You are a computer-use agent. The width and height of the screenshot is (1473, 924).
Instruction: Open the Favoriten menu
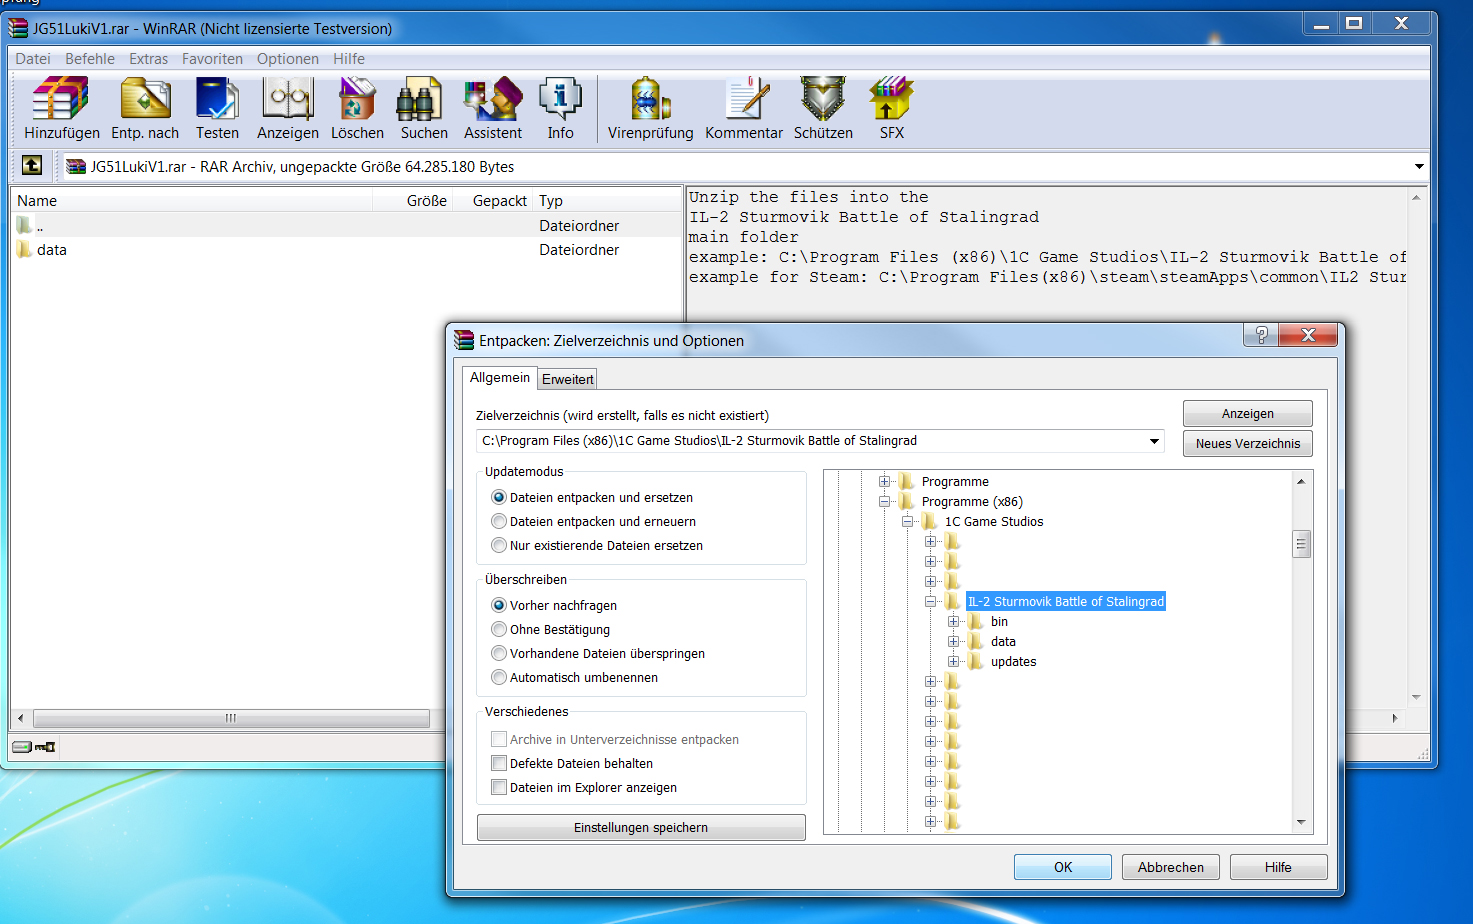[212, 59]
